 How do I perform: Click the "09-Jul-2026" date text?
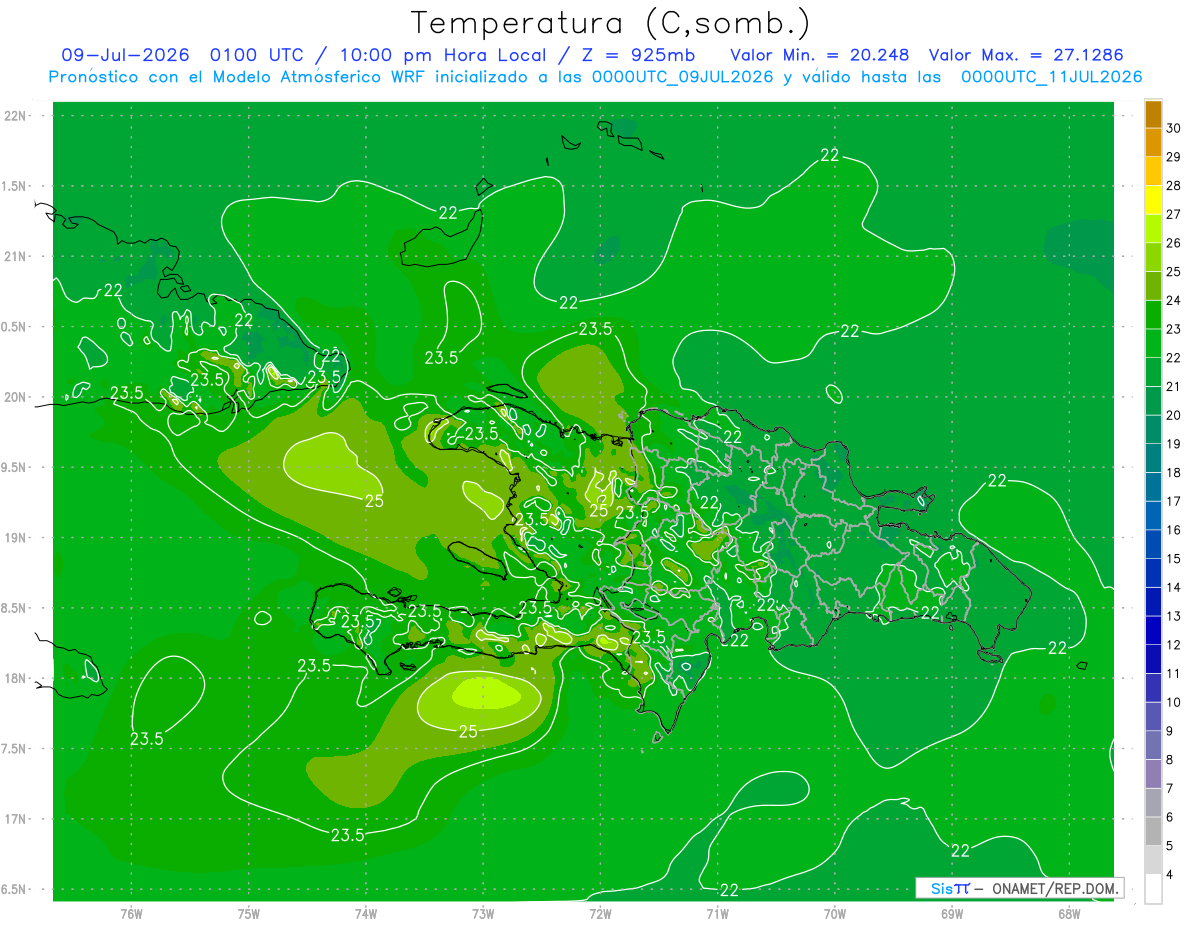[x=125, y=55]
